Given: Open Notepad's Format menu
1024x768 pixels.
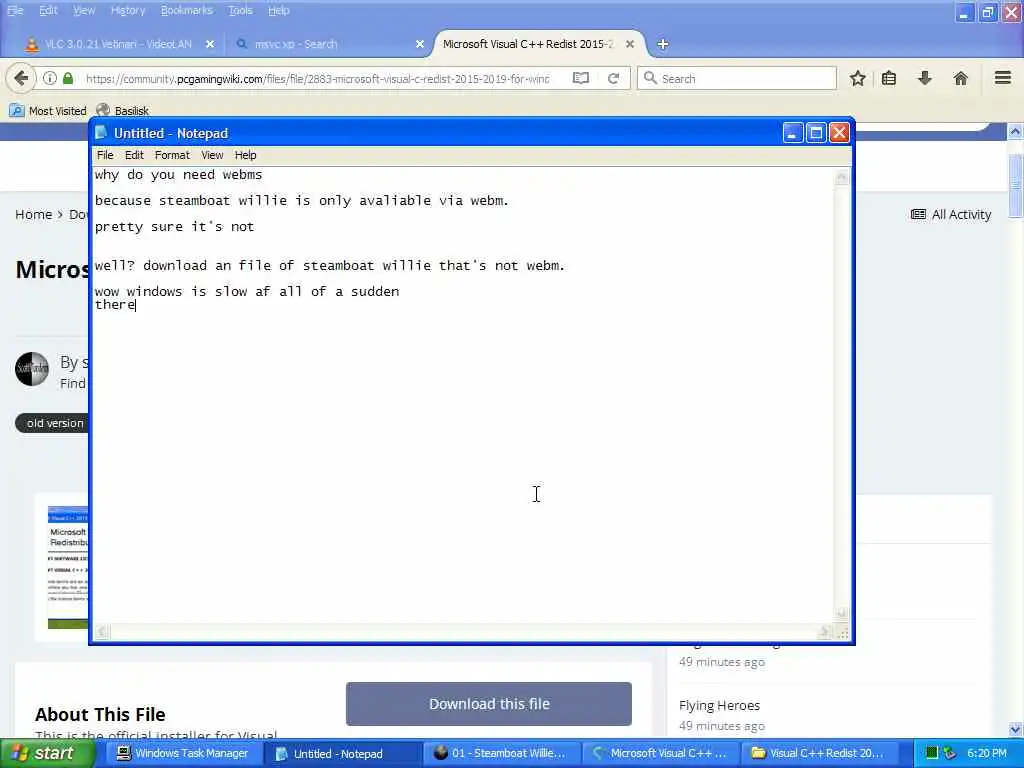Looking at the screenshot, I should (x=172, y=155).
